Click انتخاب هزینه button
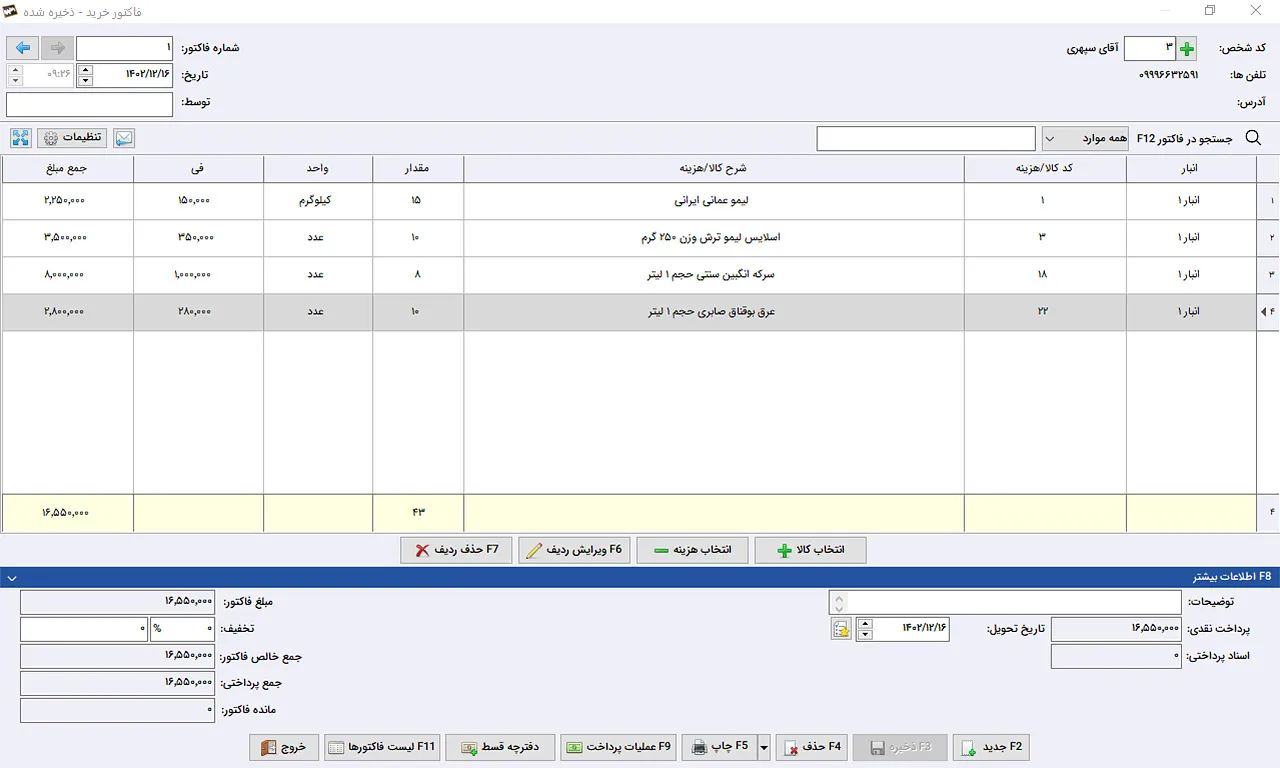This screenshot has width=1280, height=768. pyautogui.click(x=692, y=550)
